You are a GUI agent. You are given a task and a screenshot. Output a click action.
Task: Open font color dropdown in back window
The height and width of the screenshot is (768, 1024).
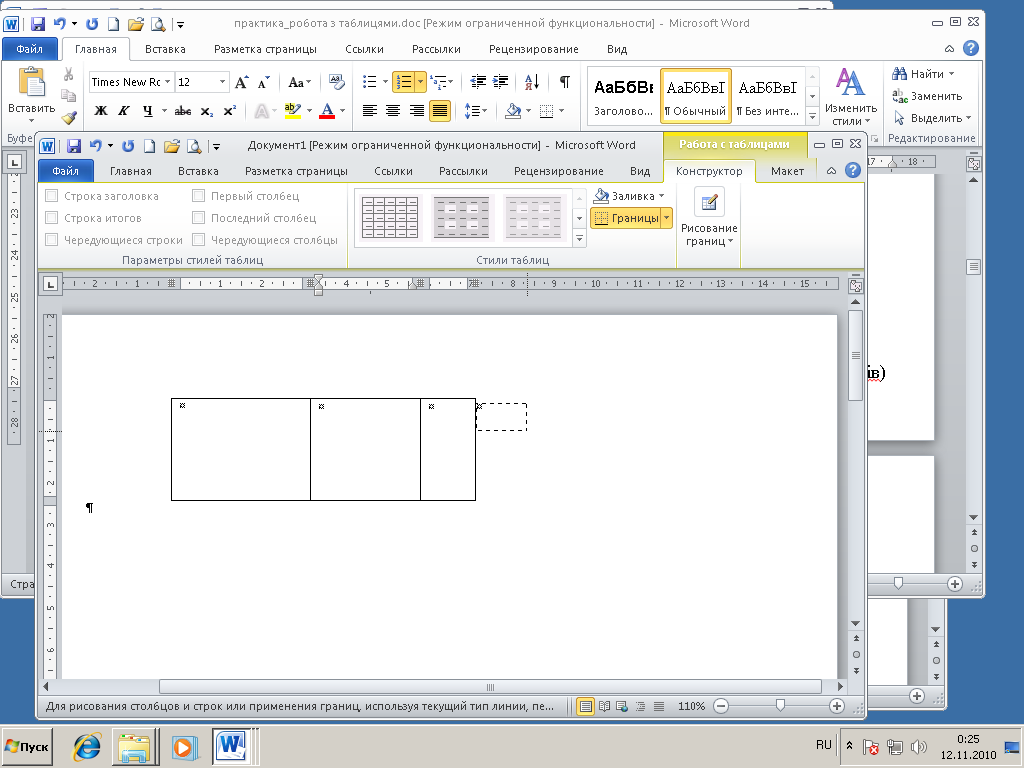coord(342,111)
